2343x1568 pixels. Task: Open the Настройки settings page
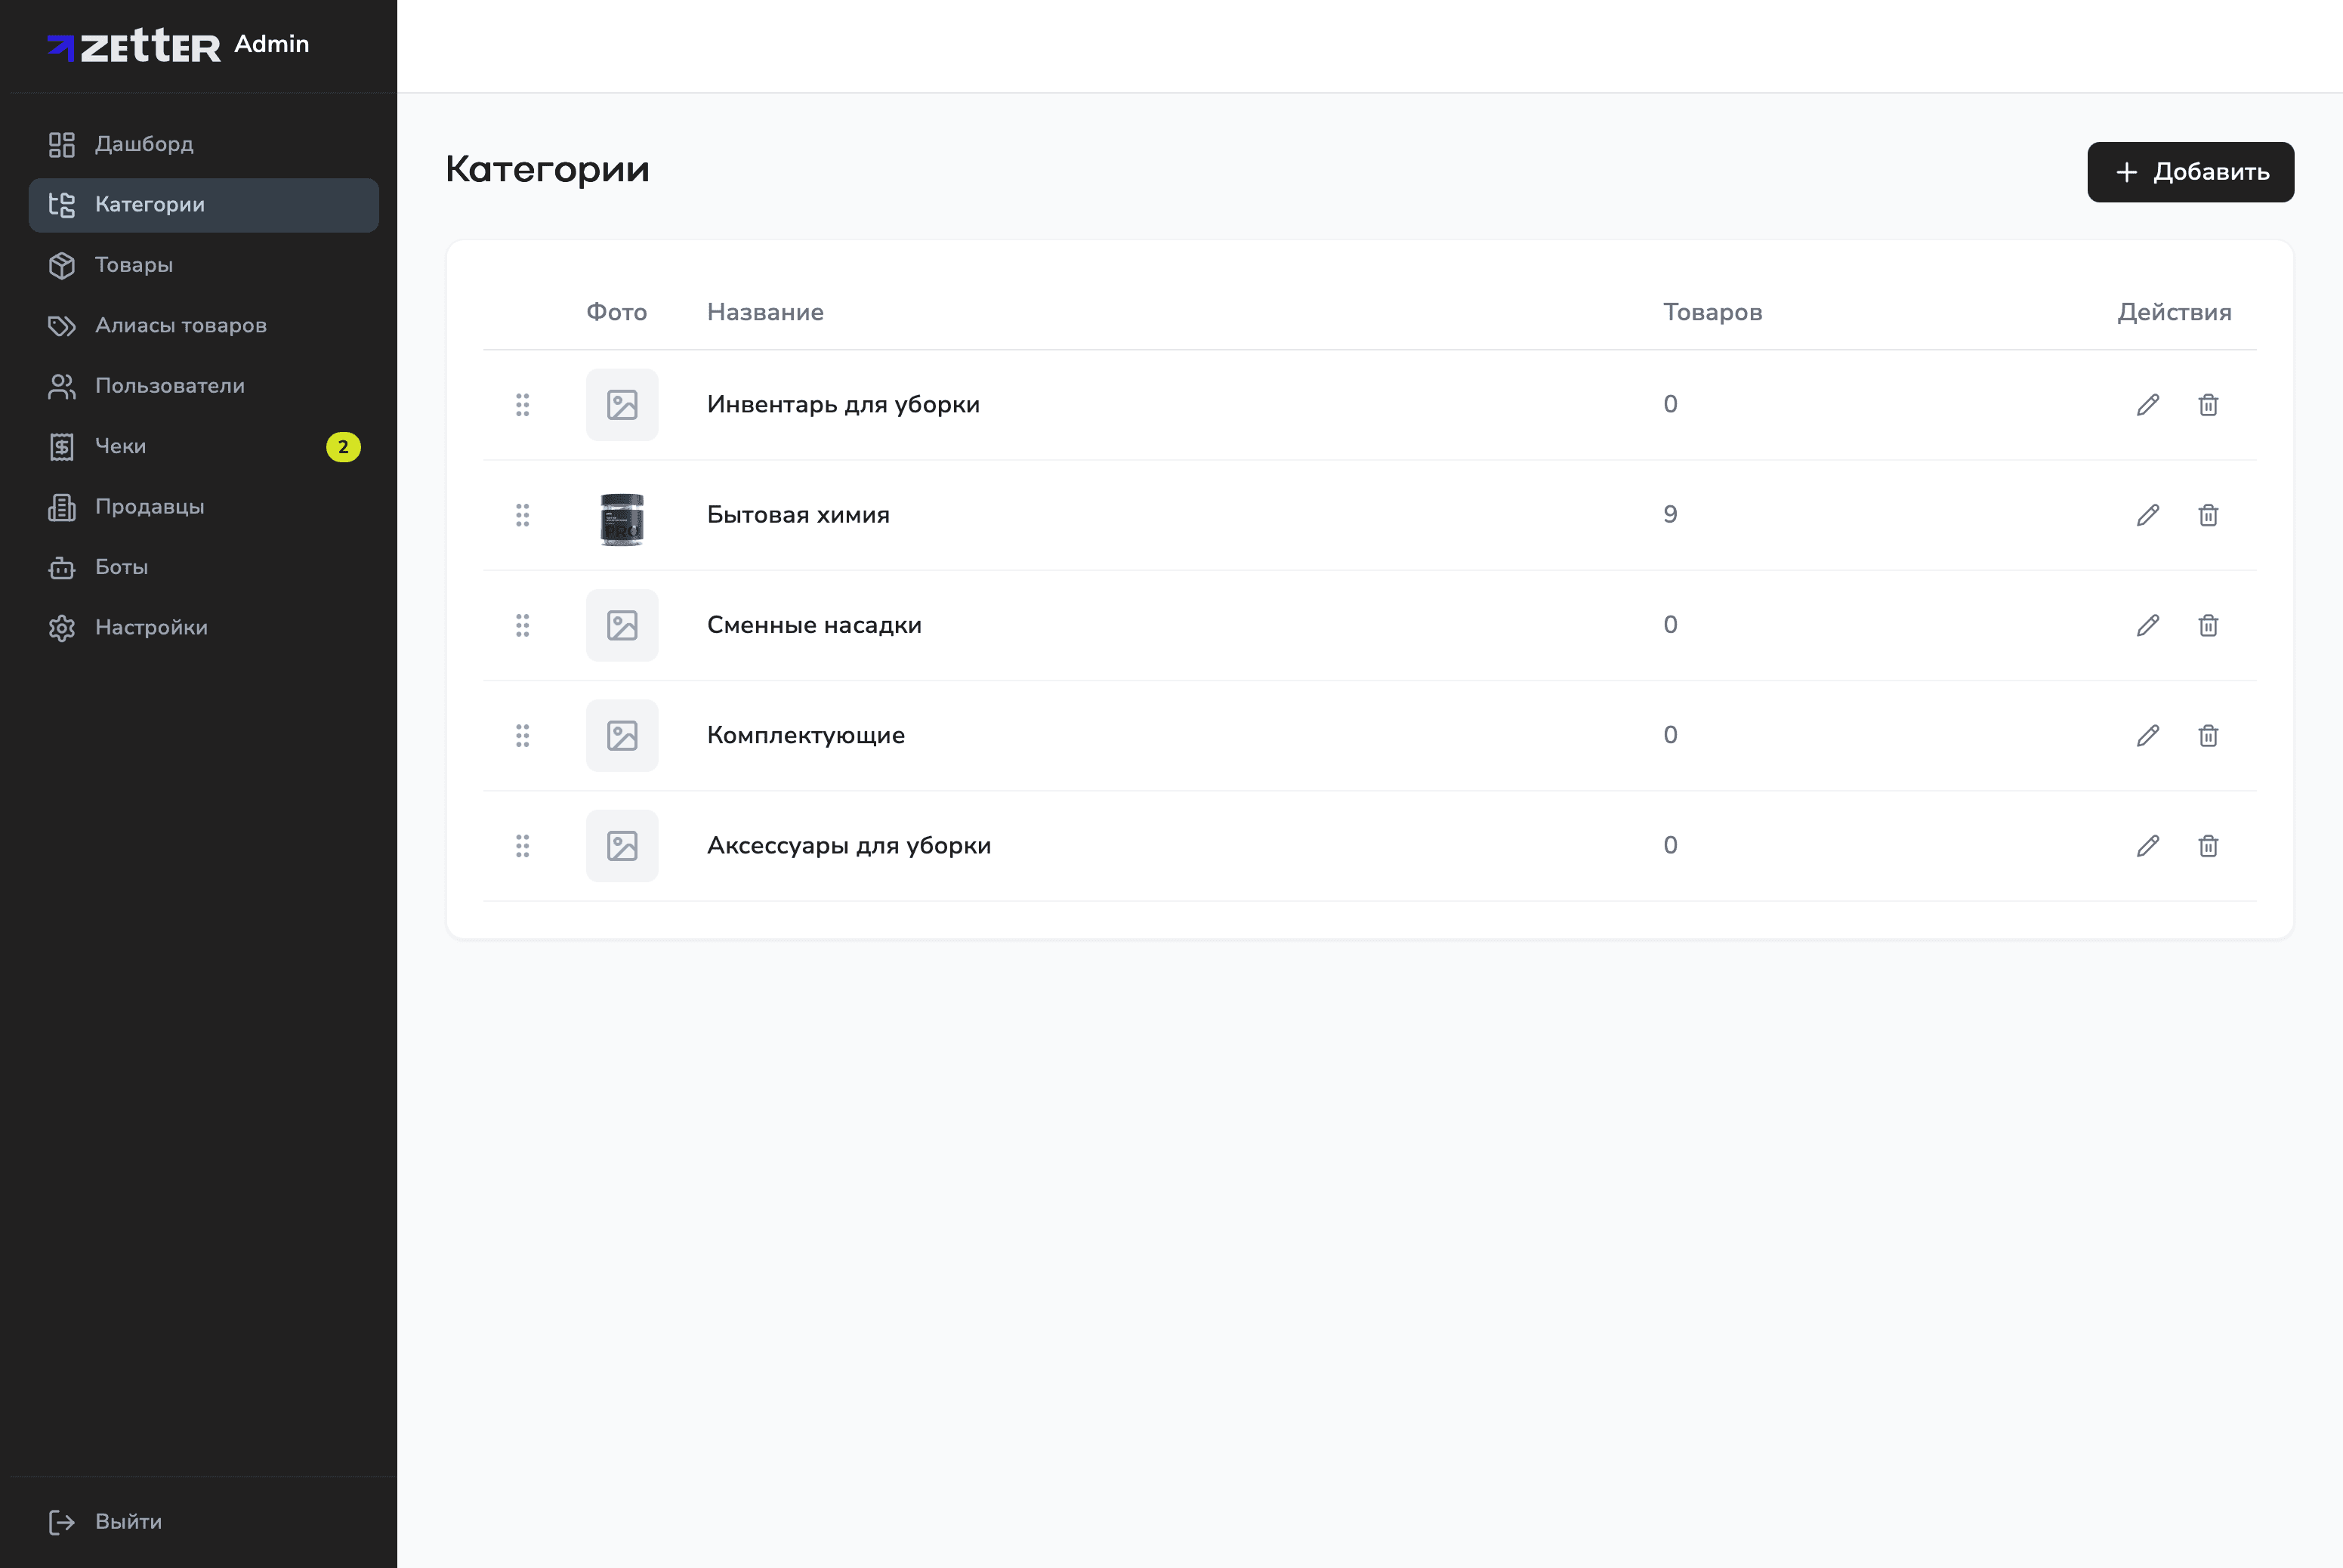click(x=151, y=627)
